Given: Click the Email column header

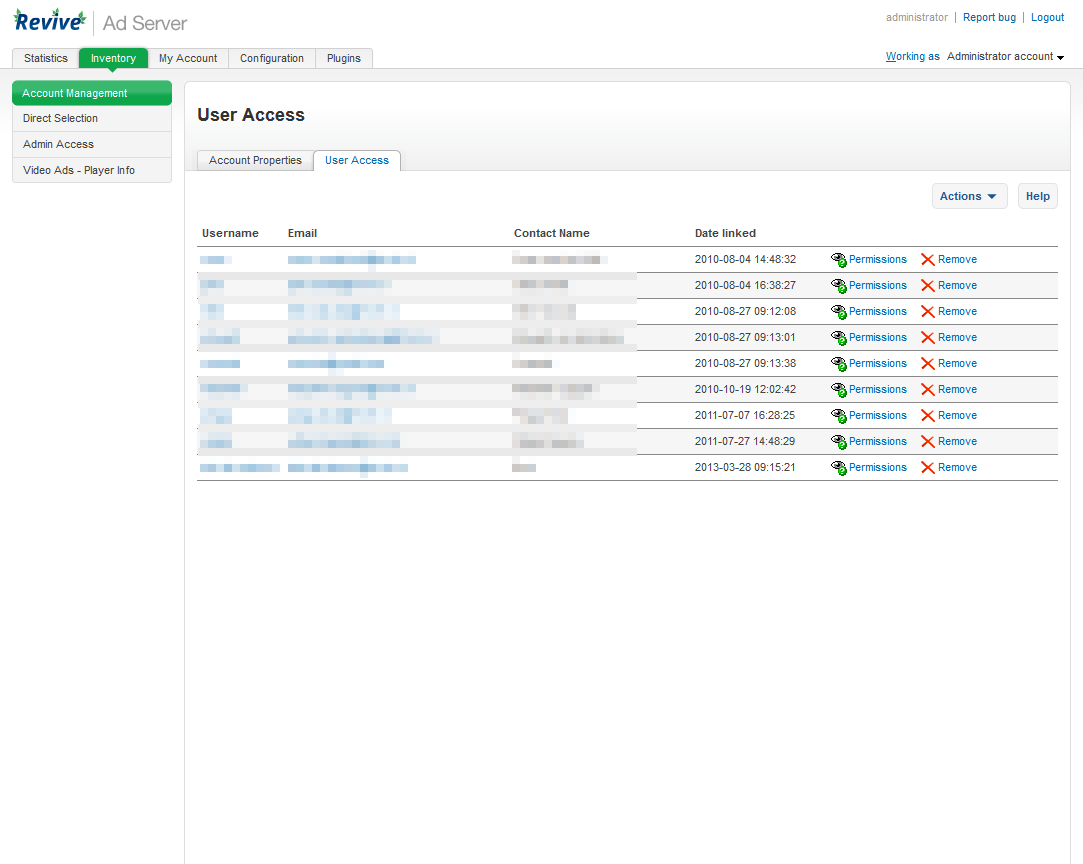Looking at the screenshot, I should [302, 233].
